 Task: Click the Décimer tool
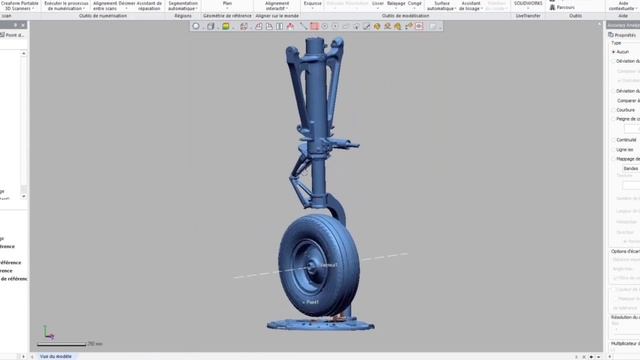[x=127, y=5]
